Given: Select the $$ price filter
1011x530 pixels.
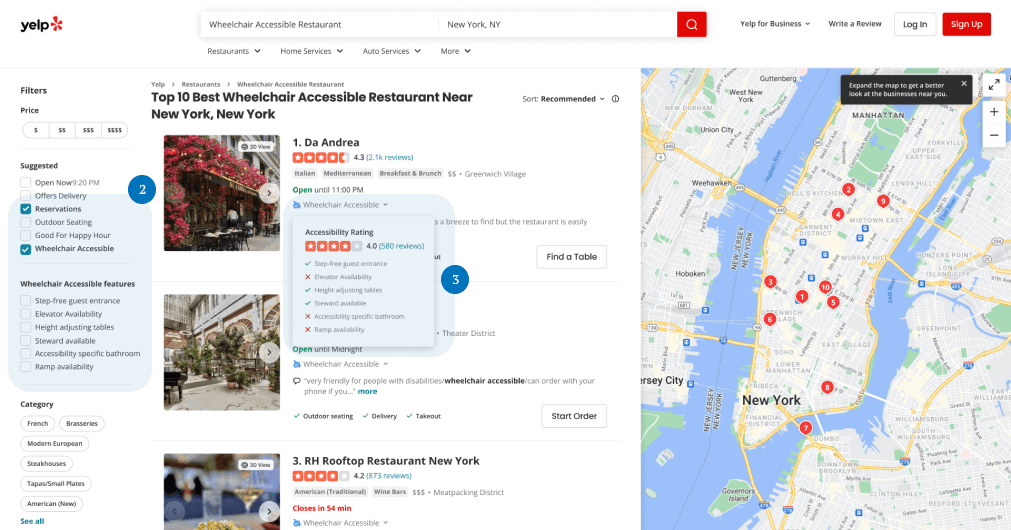Looking at the screenshot, I should click(62, 130).
